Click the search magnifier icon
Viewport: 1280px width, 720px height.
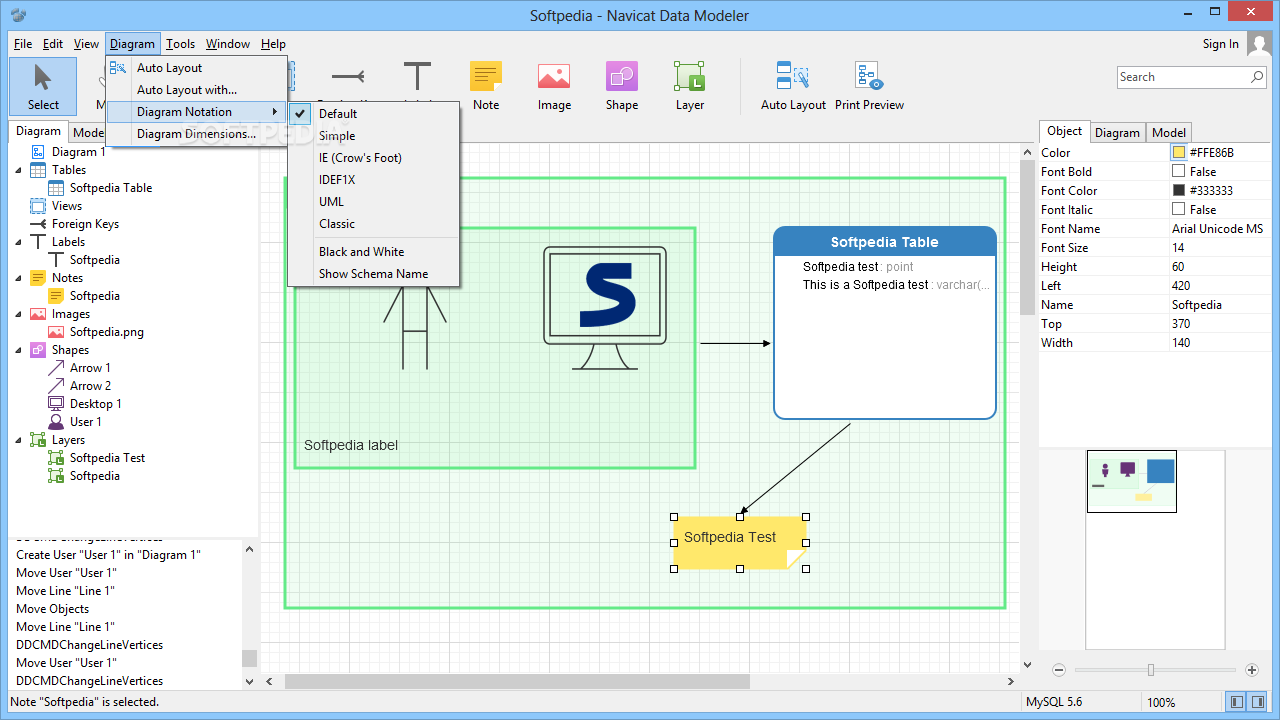[x=1258, y=77]
